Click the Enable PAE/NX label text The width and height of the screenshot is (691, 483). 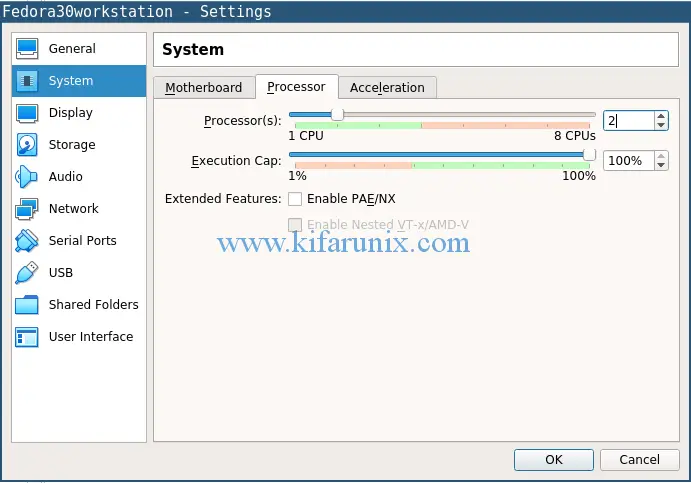point(351,199)
